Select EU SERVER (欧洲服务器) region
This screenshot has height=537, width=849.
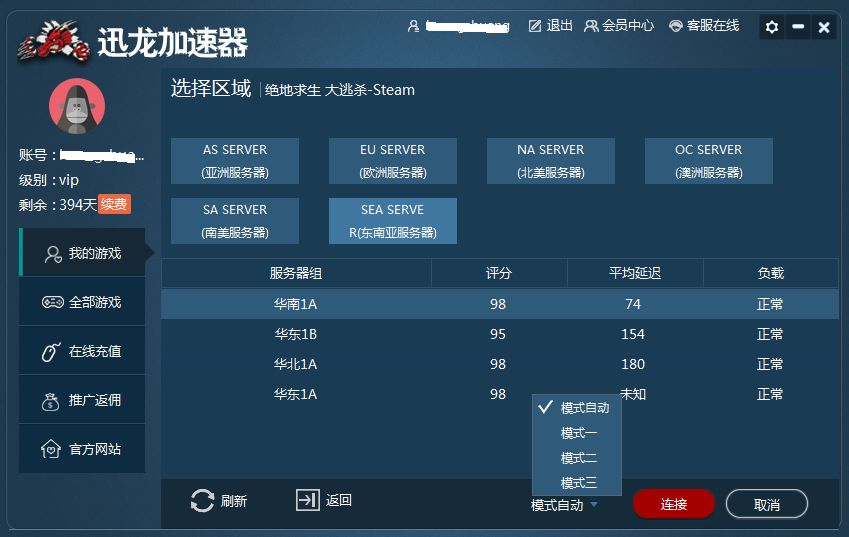click(x=393, y=161)
